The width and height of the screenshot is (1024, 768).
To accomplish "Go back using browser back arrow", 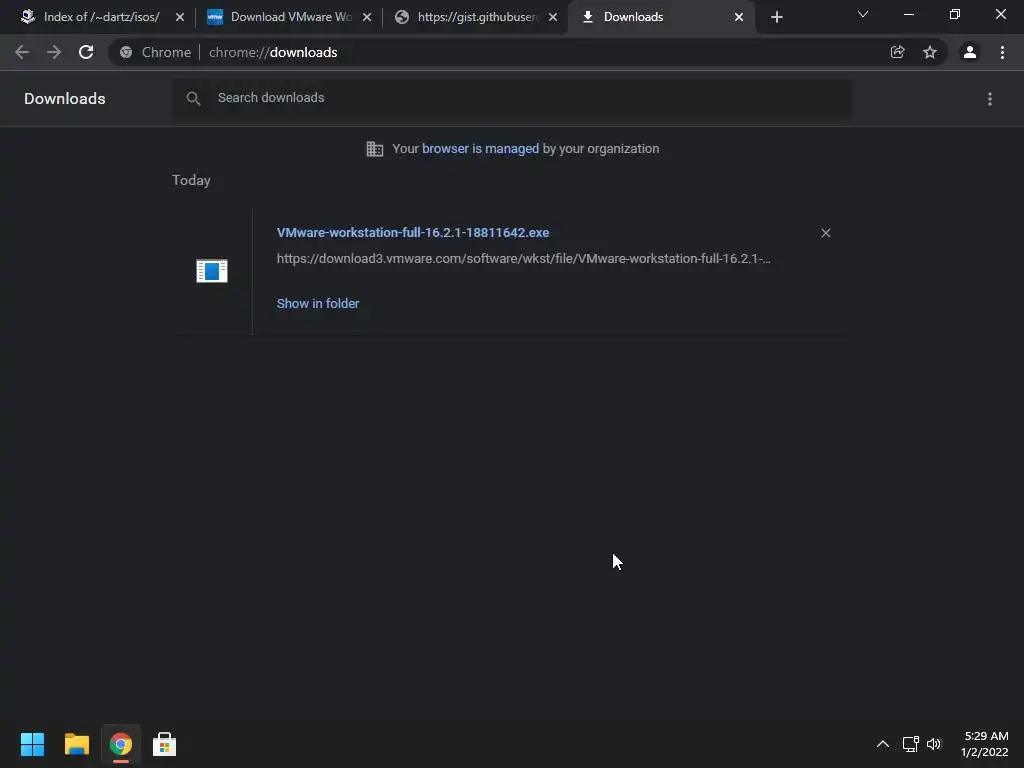I will point(22,52).
